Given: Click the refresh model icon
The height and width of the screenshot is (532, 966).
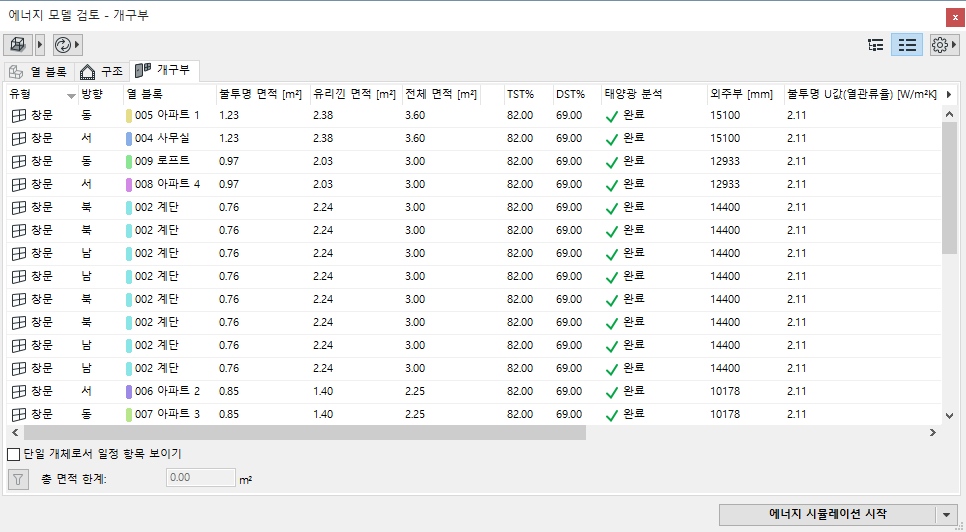Looking at the screenshot, I should click(62, 45).
